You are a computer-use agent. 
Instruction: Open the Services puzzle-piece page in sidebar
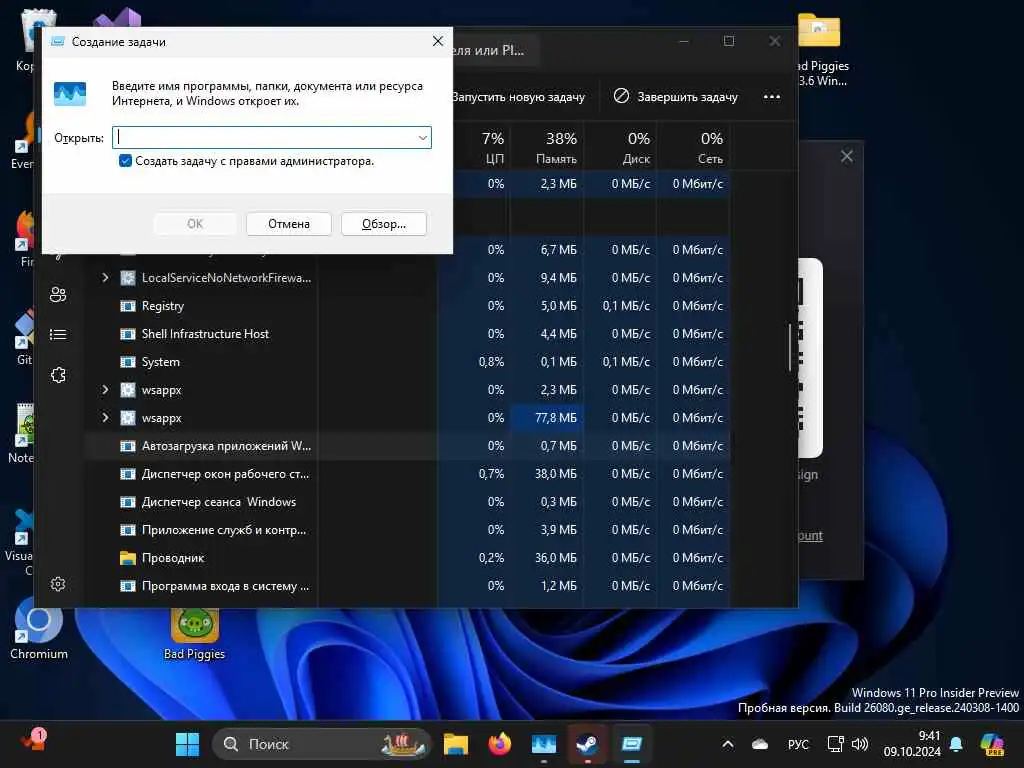coord(58,375)
